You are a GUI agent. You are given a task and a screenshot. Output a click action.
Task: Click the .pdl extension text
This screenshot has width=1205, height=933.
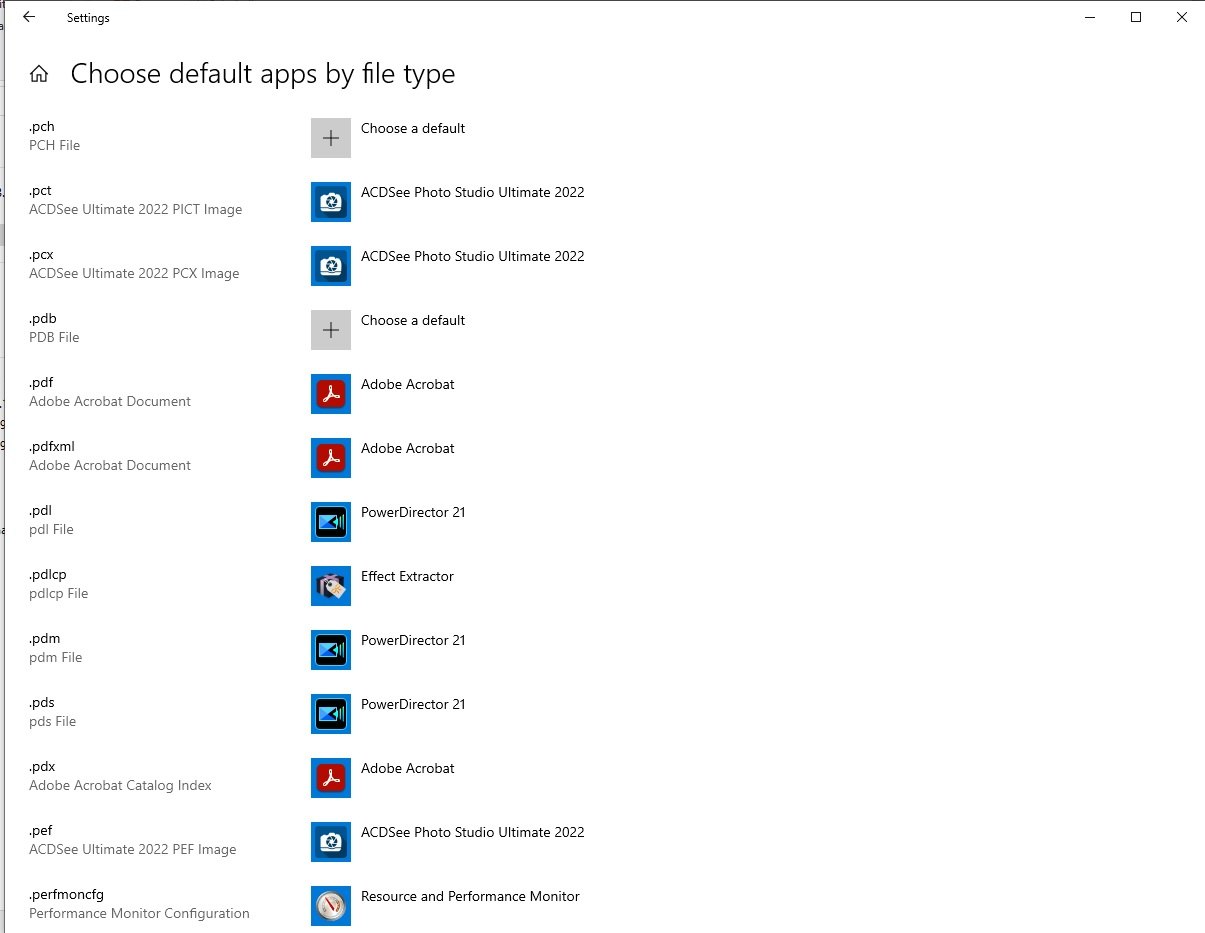(40, 510)
